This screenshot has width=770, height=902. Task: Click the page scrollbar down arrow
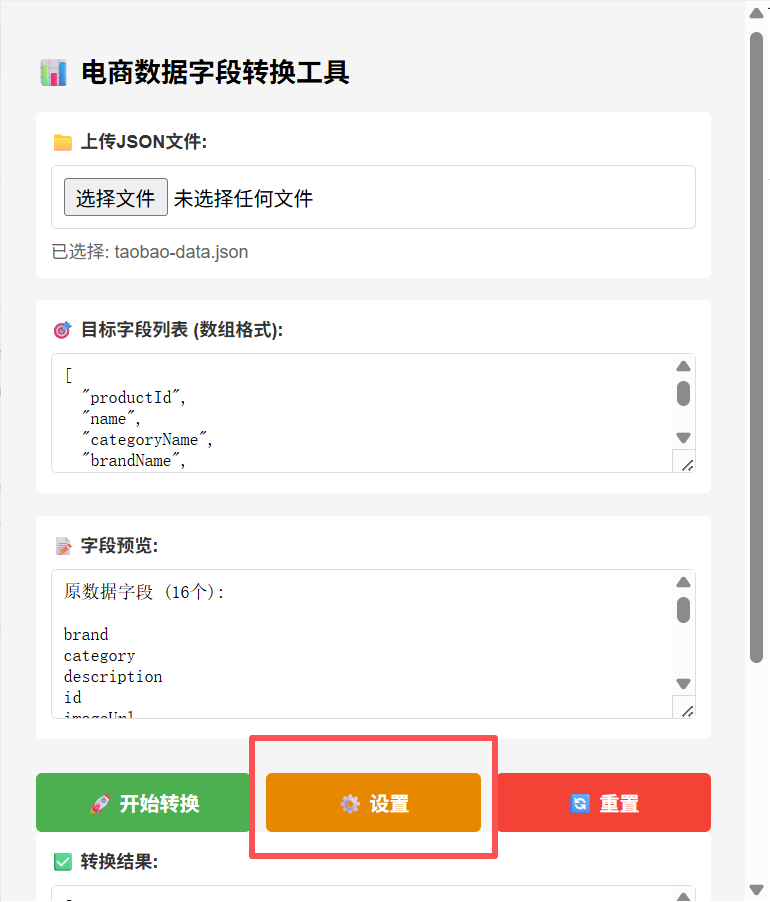click(x=756, y=889)
